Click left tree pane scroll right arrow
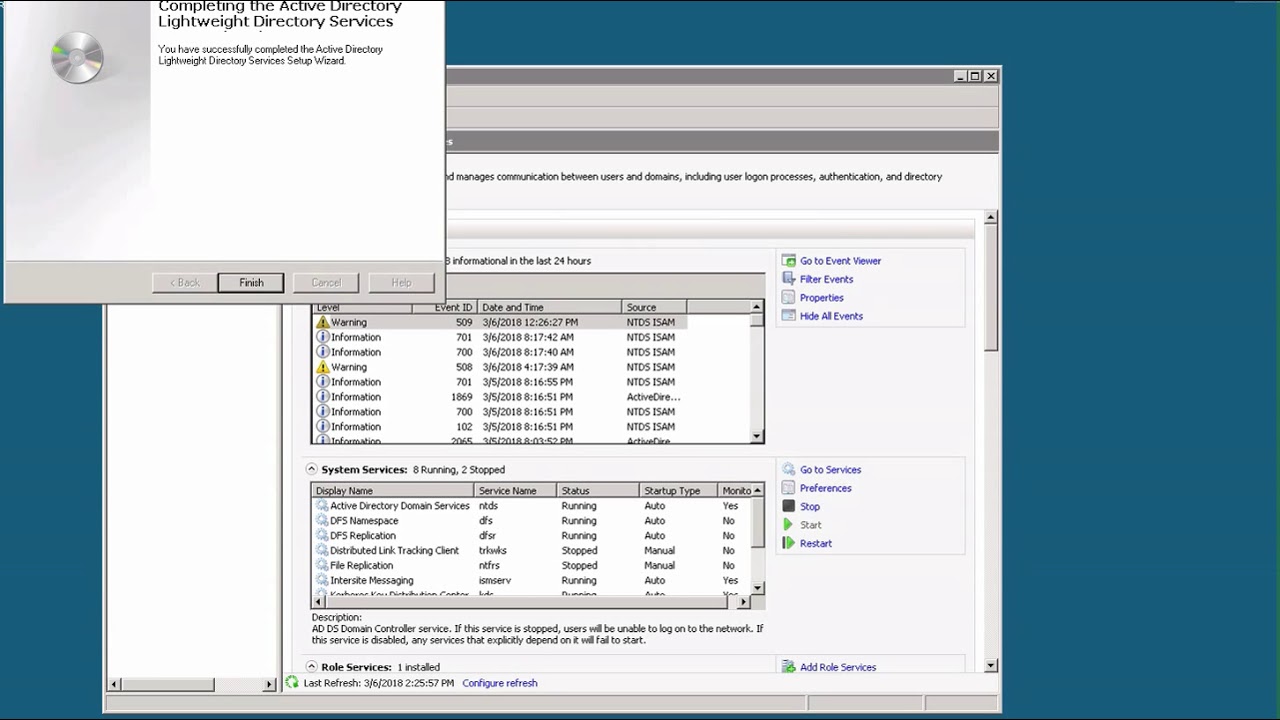This screenshot has height=720, width=1280. point(269,684)
